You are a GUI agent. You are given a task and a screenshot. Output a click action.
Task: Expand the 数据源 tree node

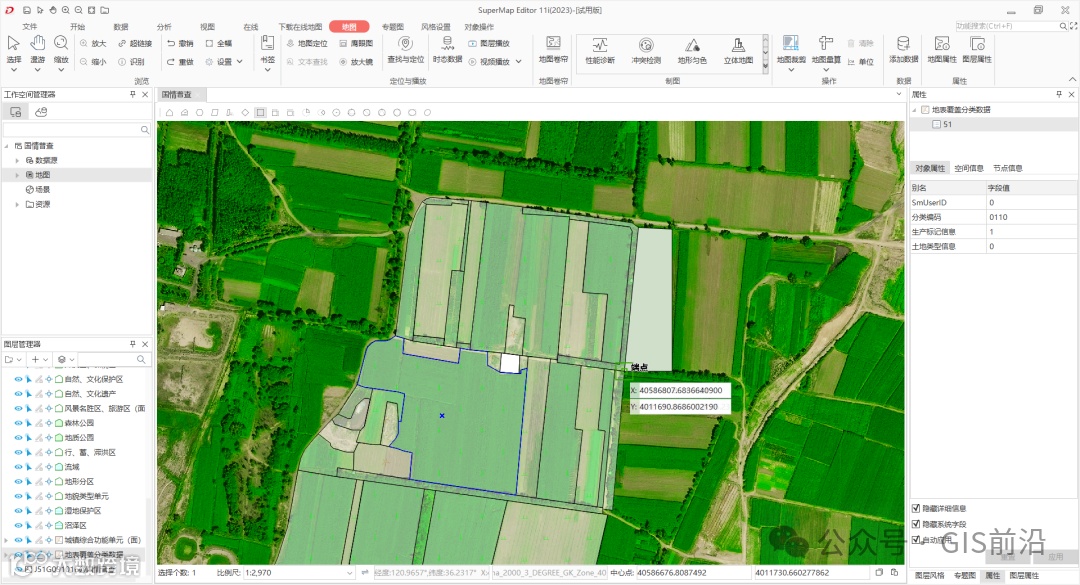coord(17,160)
